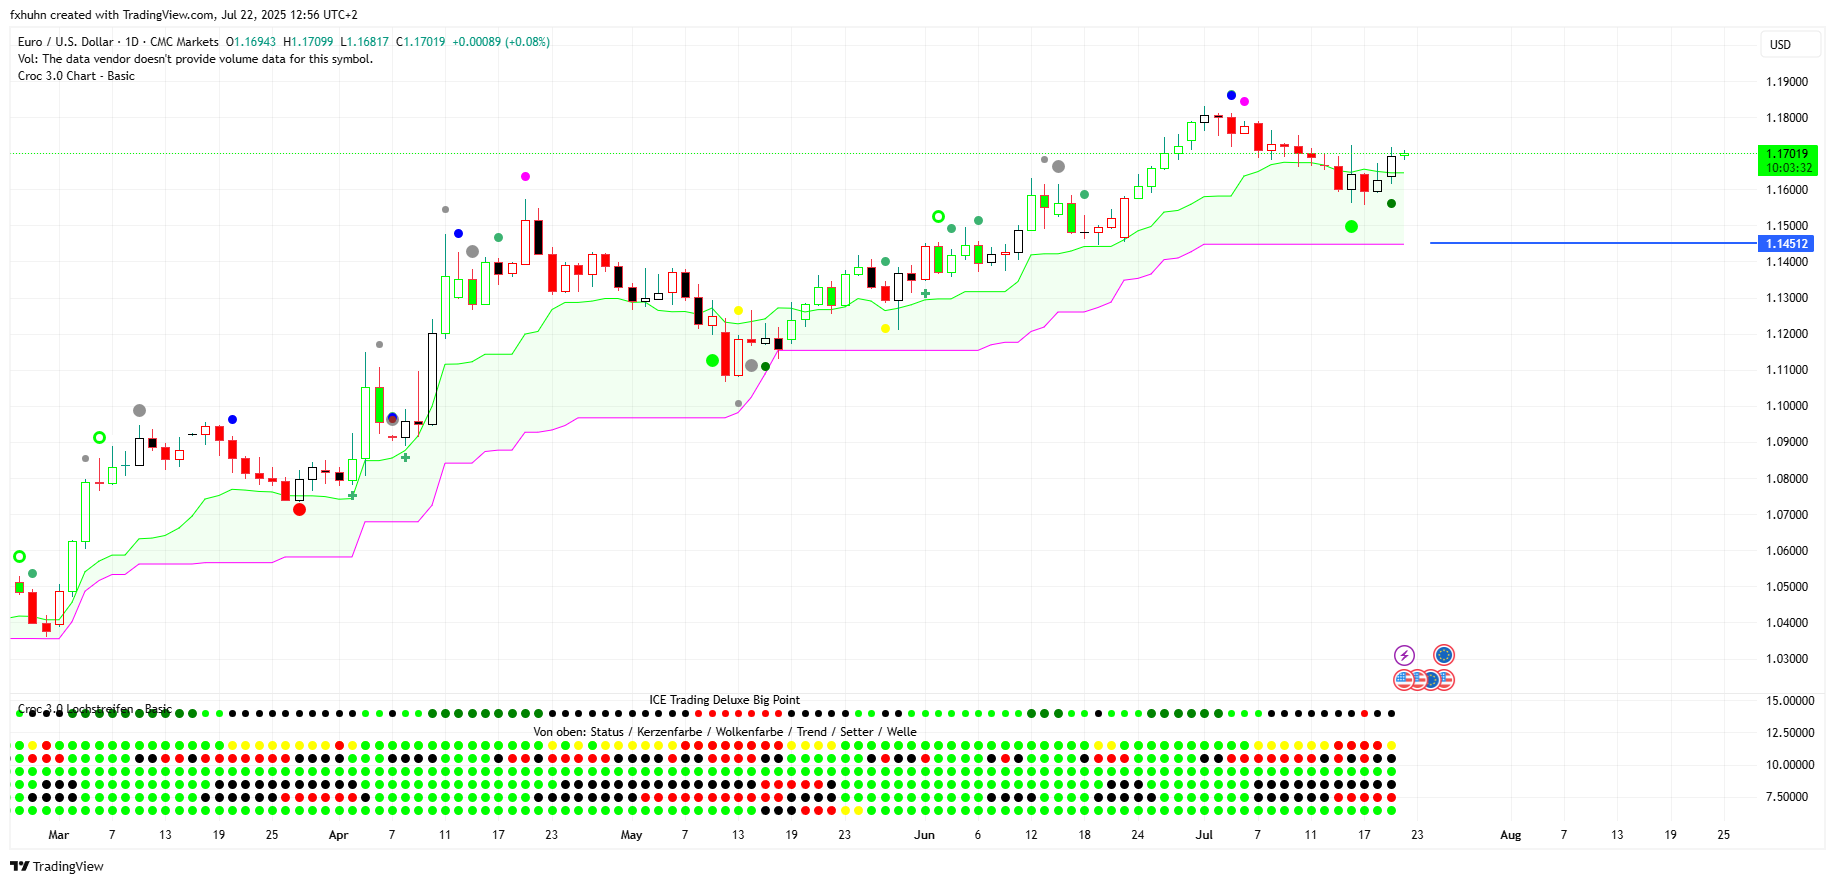This screenshot has width=1835, height=884.
Task: Click the 1.19000 price axis label
Action: [1786, 82]
